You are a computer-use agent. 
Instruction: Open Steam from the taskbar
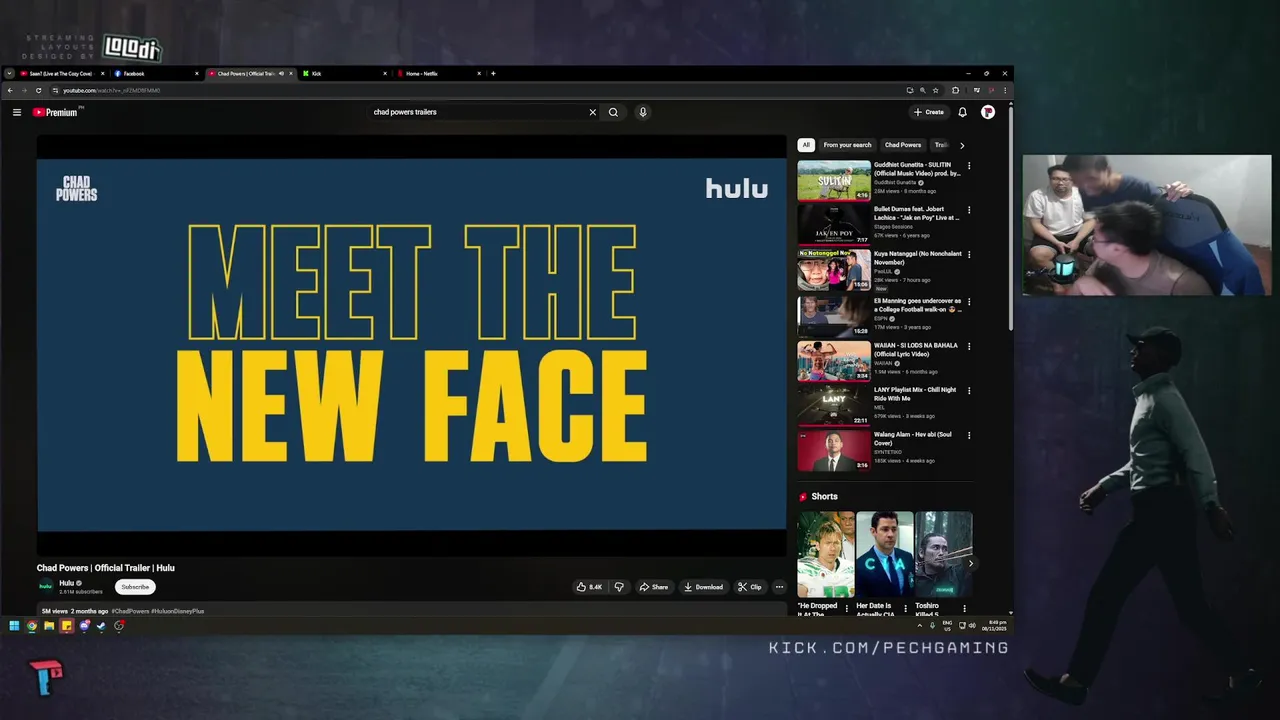click(101, 626)
